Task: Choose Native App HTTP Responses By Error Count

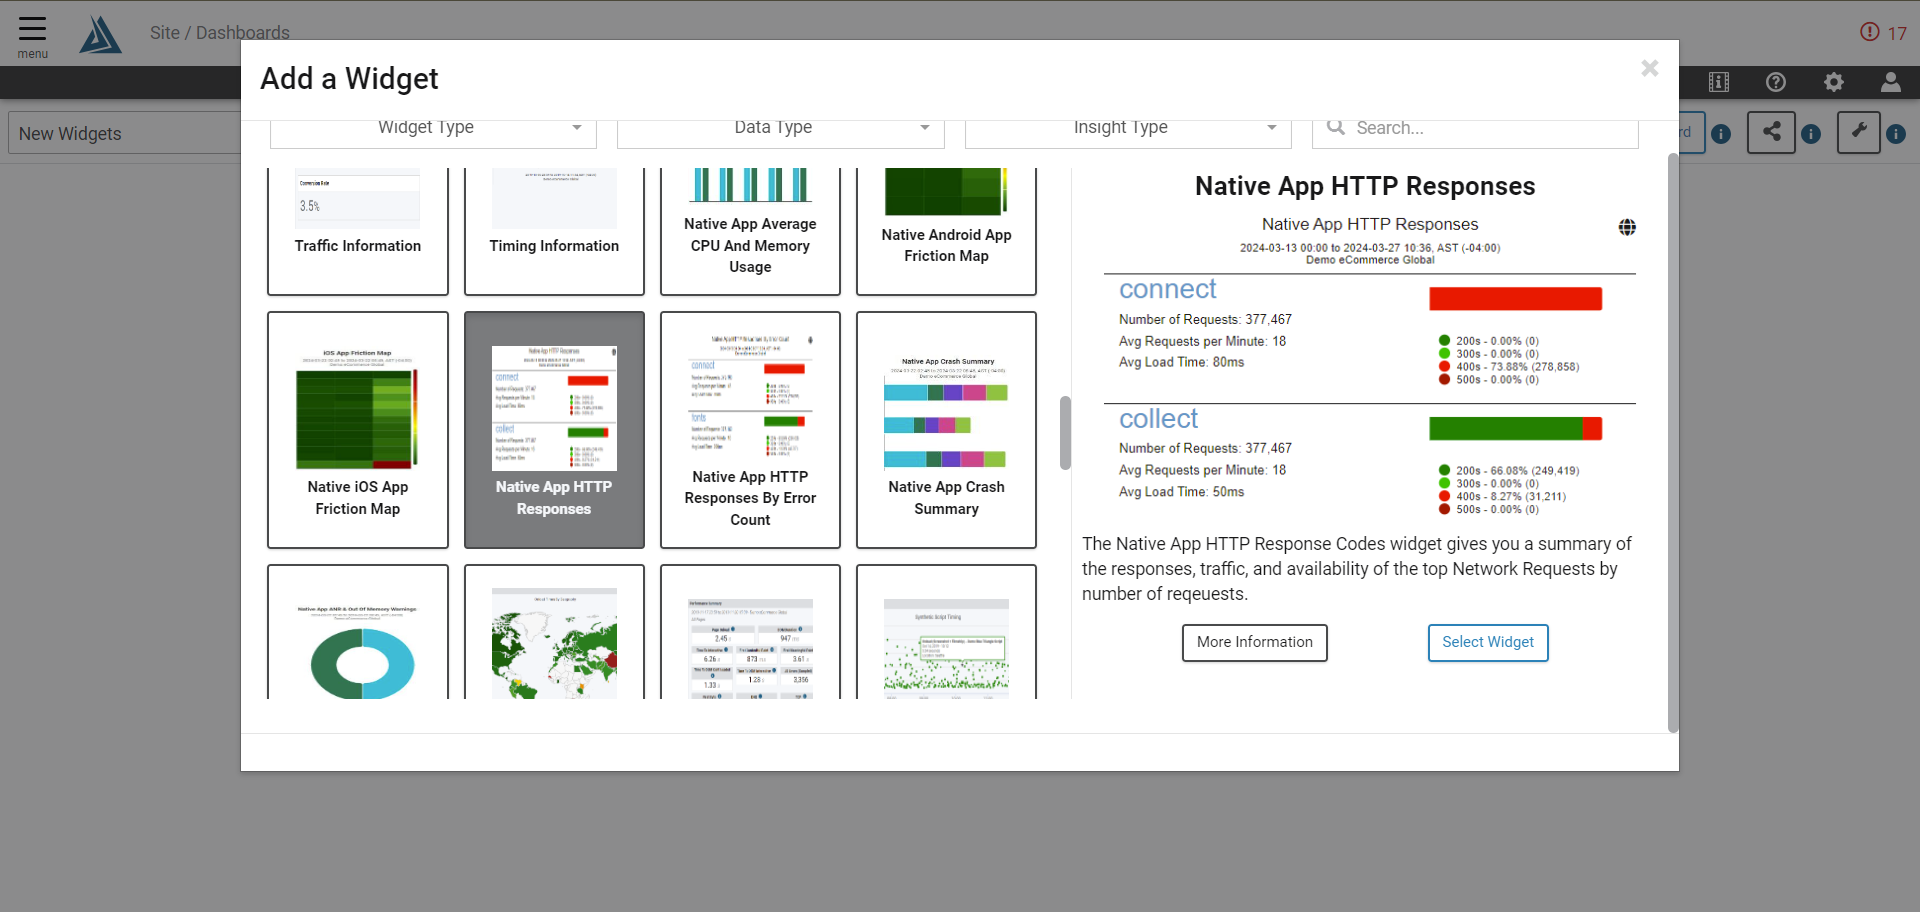Action: (x=750, y=430)
